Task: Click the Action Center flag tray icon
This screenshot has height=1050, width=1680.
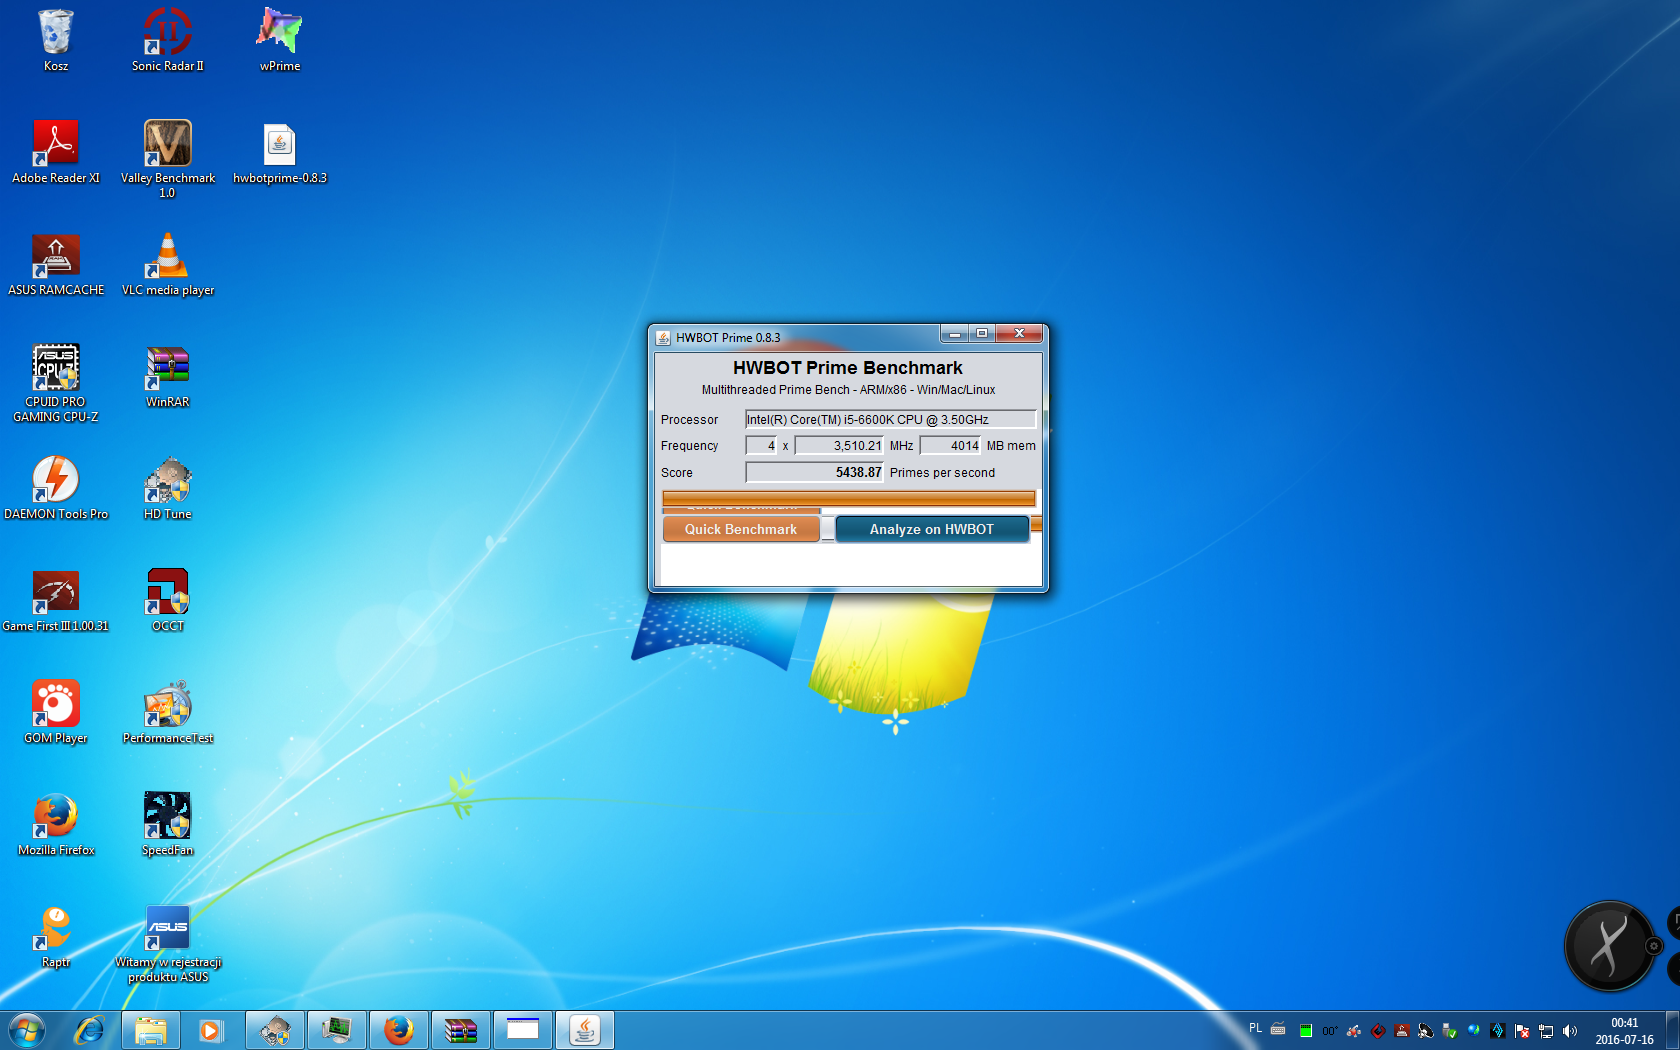Action: (x=1522, y=1031)
